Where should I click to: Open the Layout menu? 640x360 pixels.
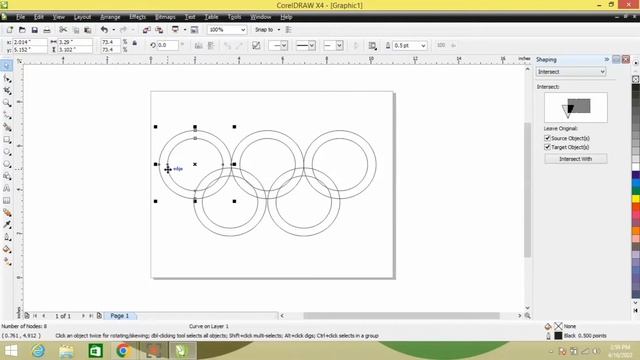click(x=82, y=17)
